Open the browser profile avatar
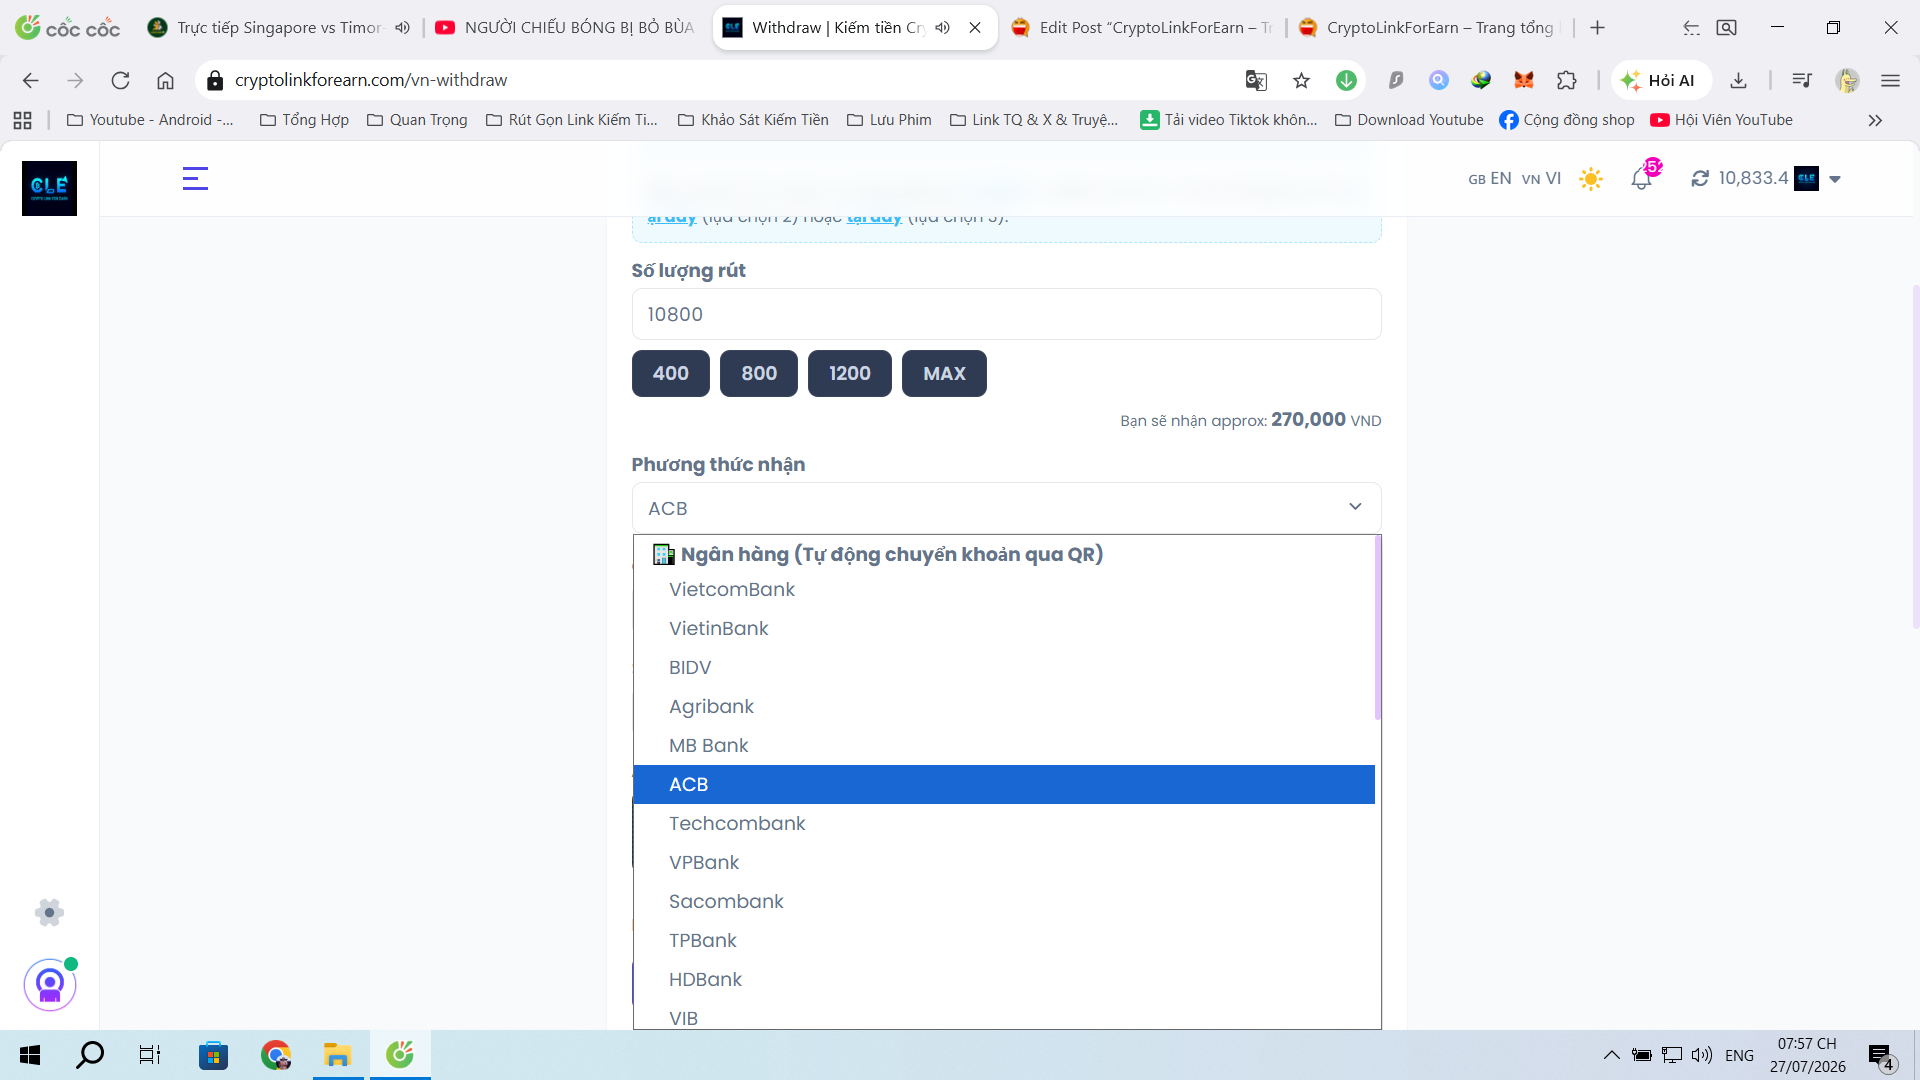 1847,80
